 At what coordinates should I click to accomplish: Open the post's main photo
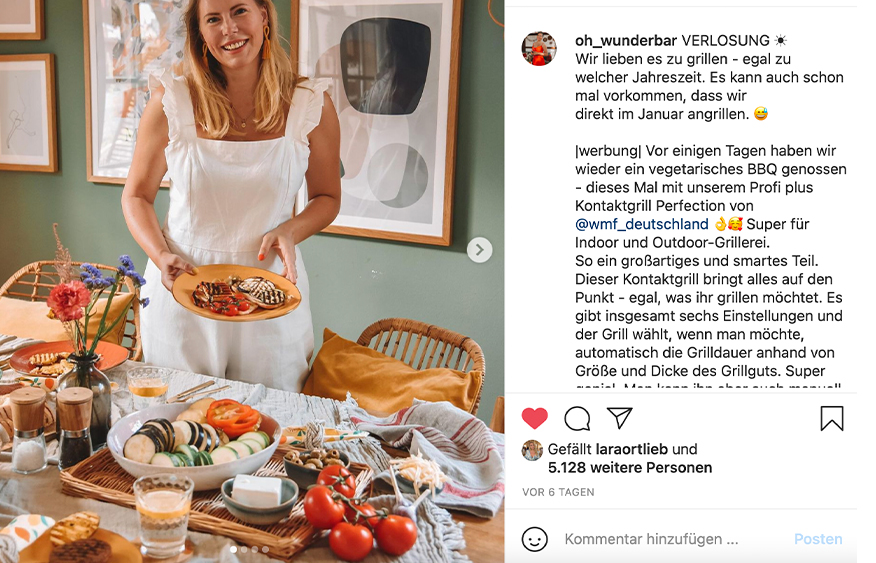[x=252, y=282]
